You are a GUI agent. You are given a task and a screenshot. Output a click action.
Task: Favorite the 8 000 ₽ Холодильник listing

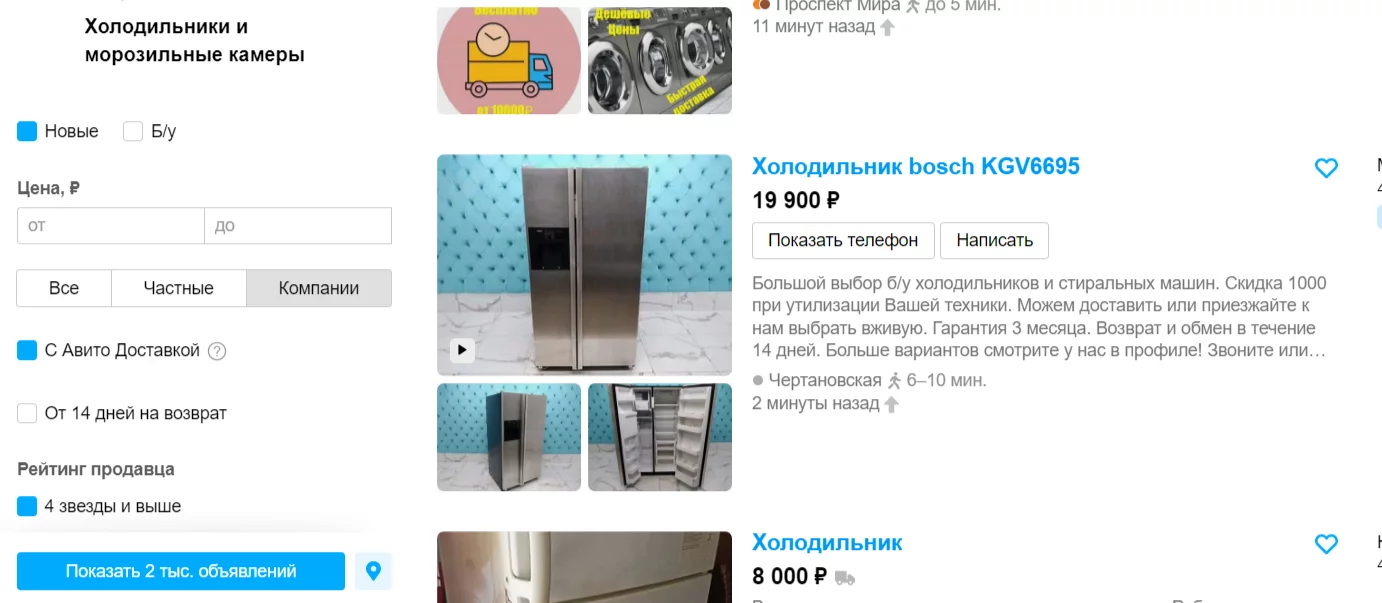(x=1326, y=544)
